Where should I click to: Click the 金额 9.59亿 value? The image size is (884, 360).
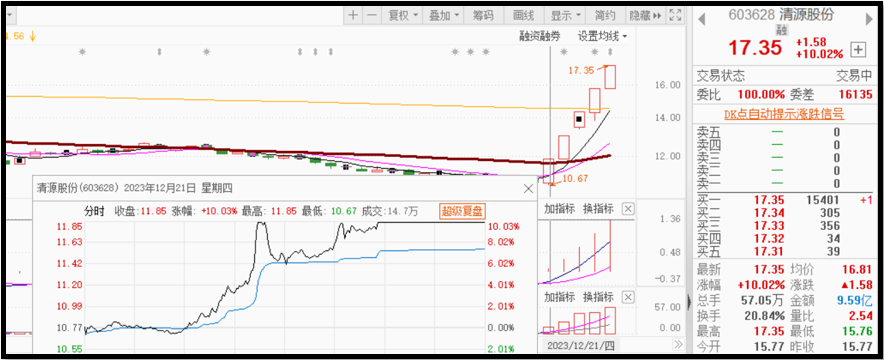click(855, 300)
